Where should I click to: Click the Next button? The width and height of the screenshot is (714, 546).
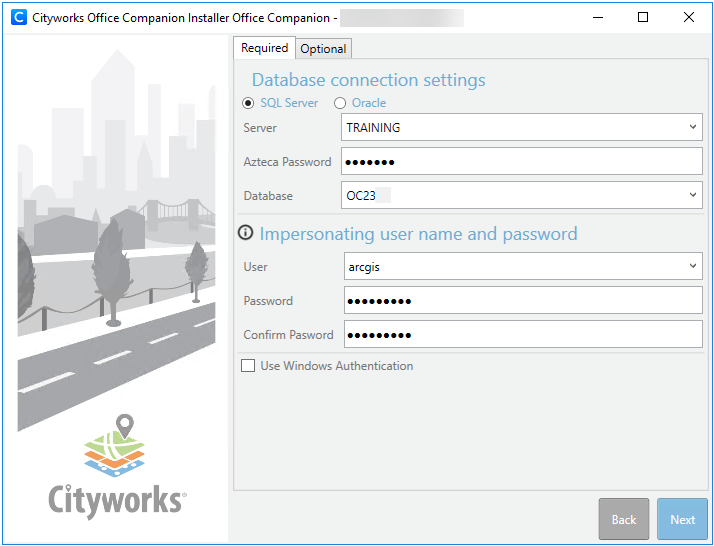pyautogui.click(x=682, y=519)
